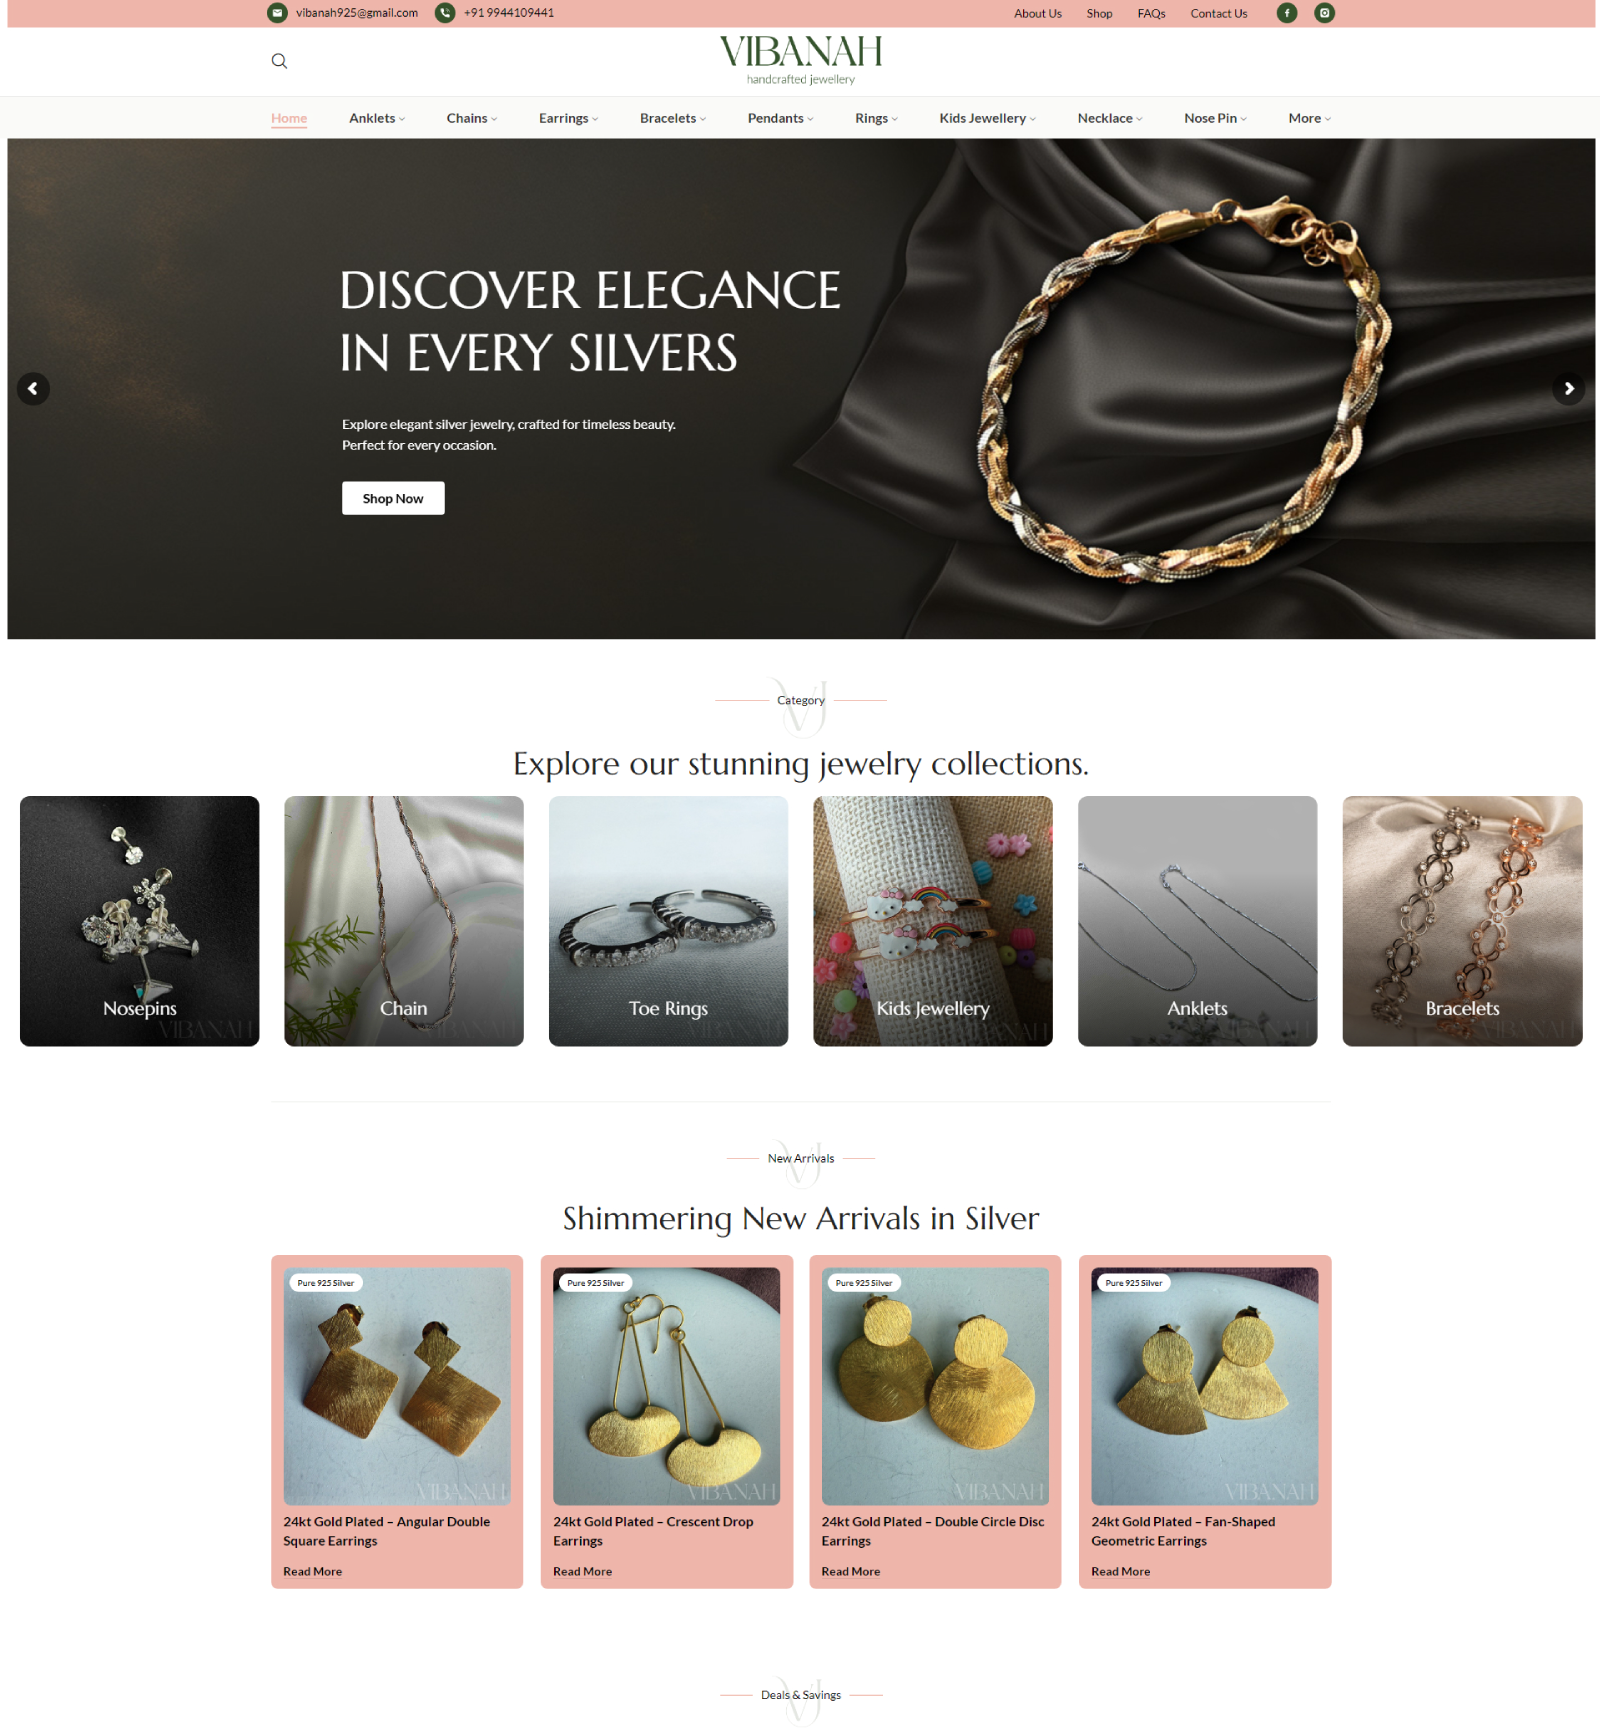Expand the More dropdown menu
1600x1728 pixels.
coord(1310,118)
